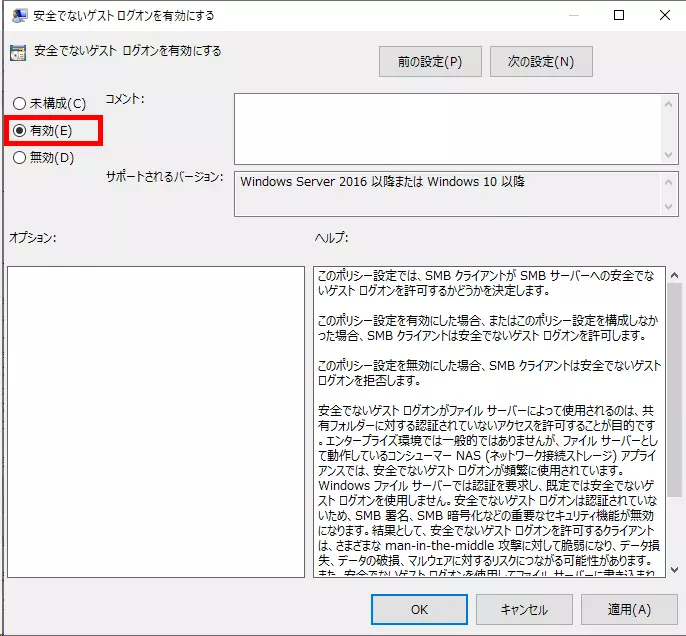Maximize the dialog window
This screenshot has height=636, width=686.
pos(619,15)
